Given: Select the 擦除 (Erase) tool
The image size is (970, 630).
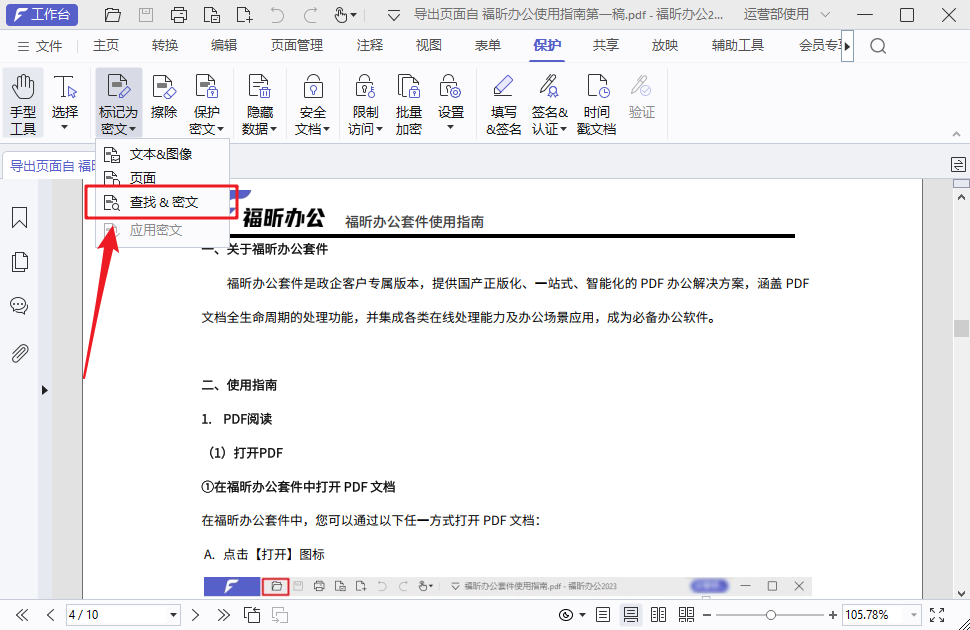Looking at the screenshot, I should click(163, 100).
